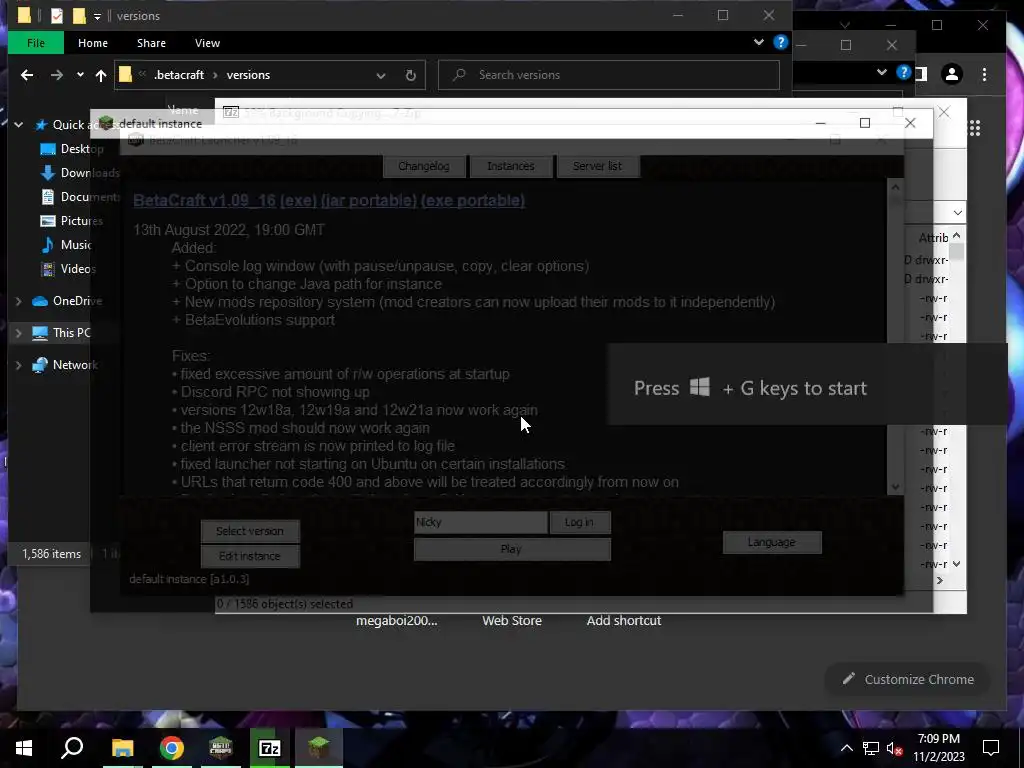Open the Chrome profile avatar icon

tap(952, 74)
